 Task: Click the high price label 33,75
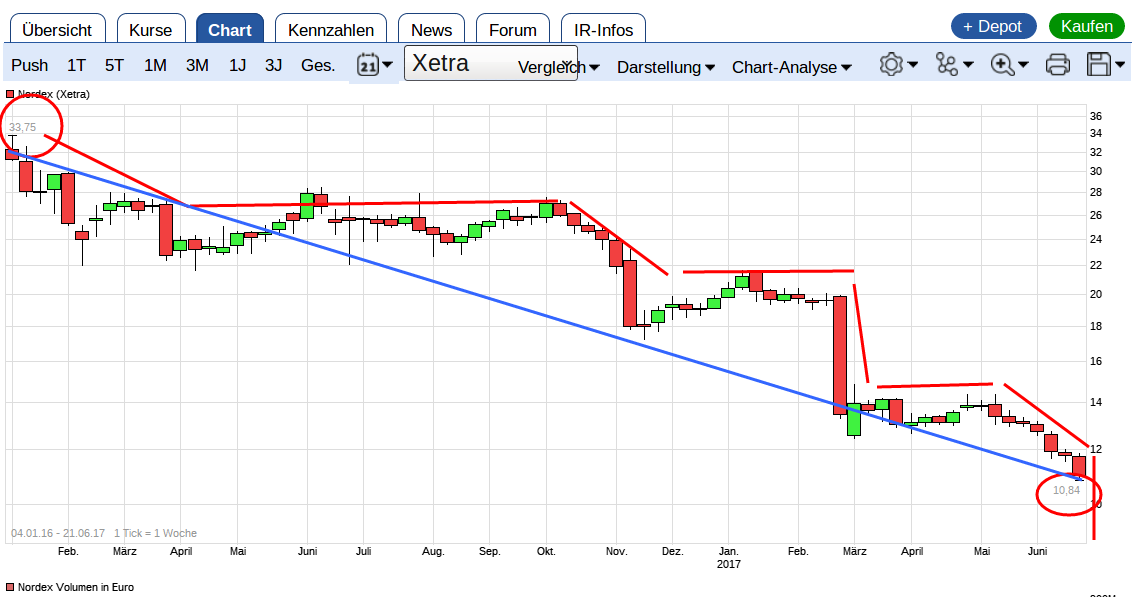pos(23,127)
